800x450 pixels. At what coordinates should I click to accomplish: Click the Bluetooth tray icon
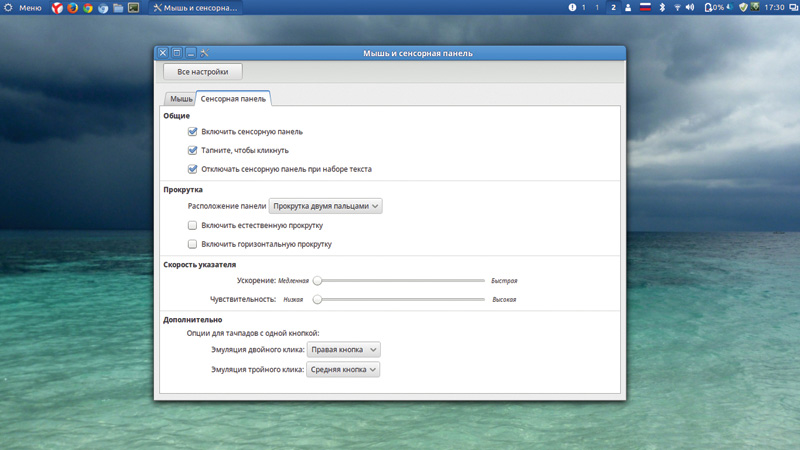click(661, 8)
